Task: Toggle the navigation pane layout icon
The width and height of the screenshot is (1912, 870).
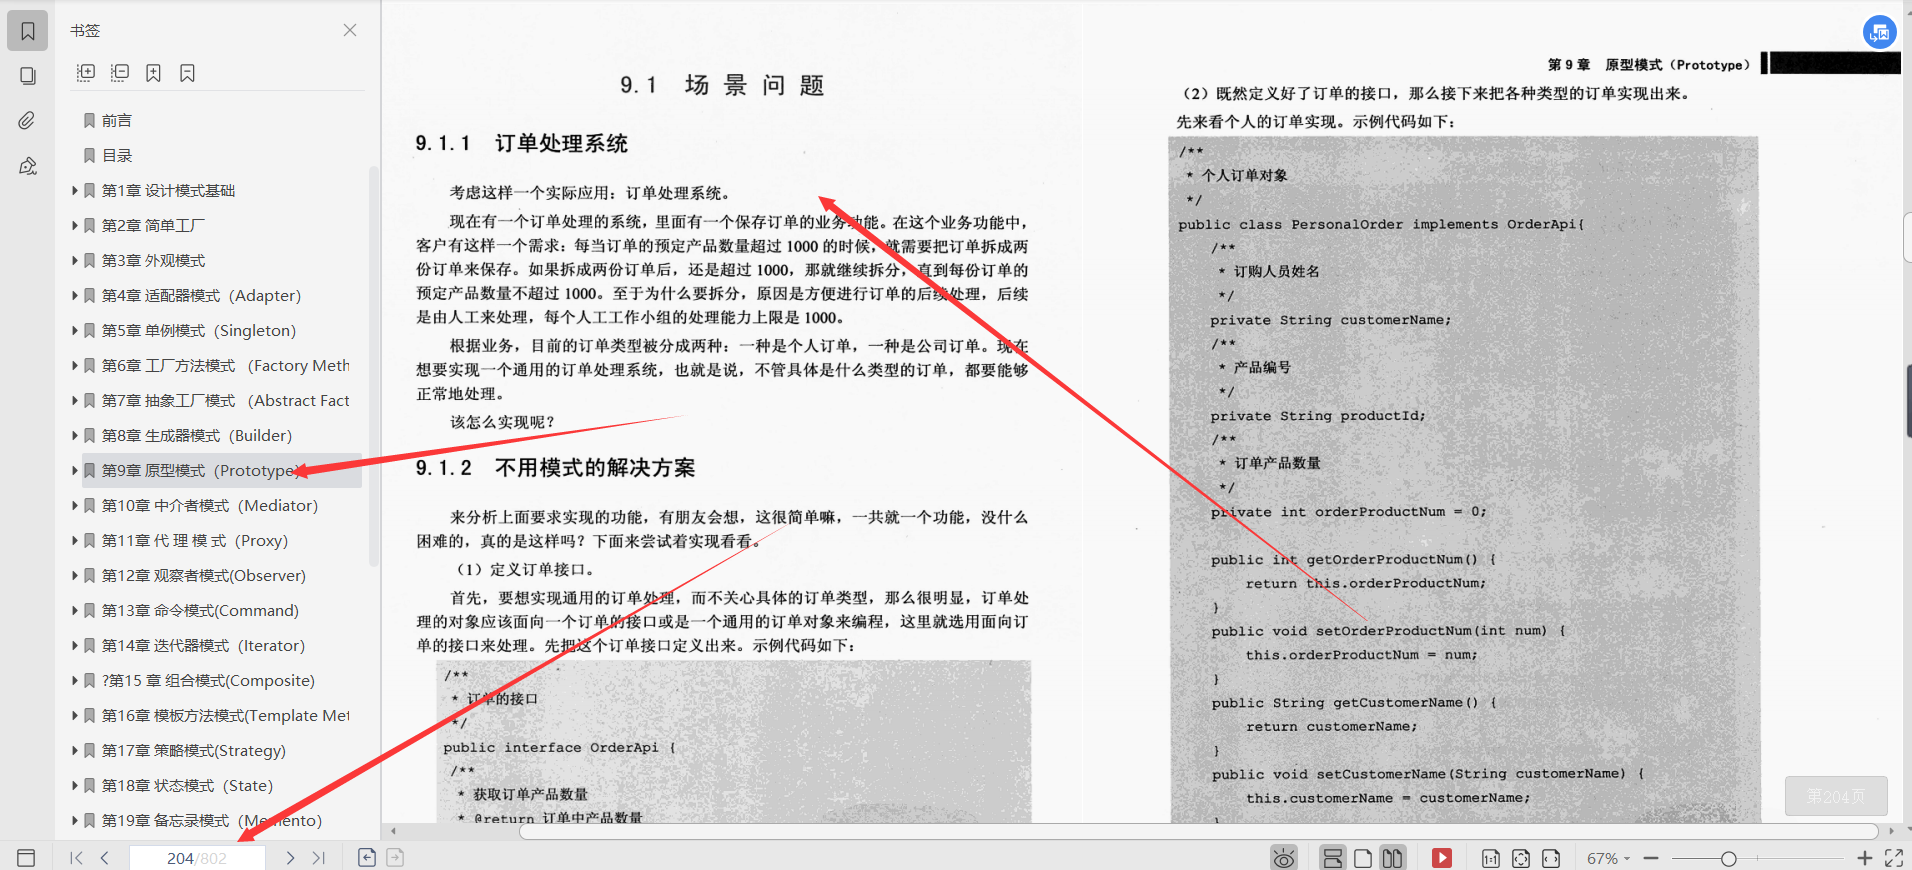Action: tap(26, 858)
